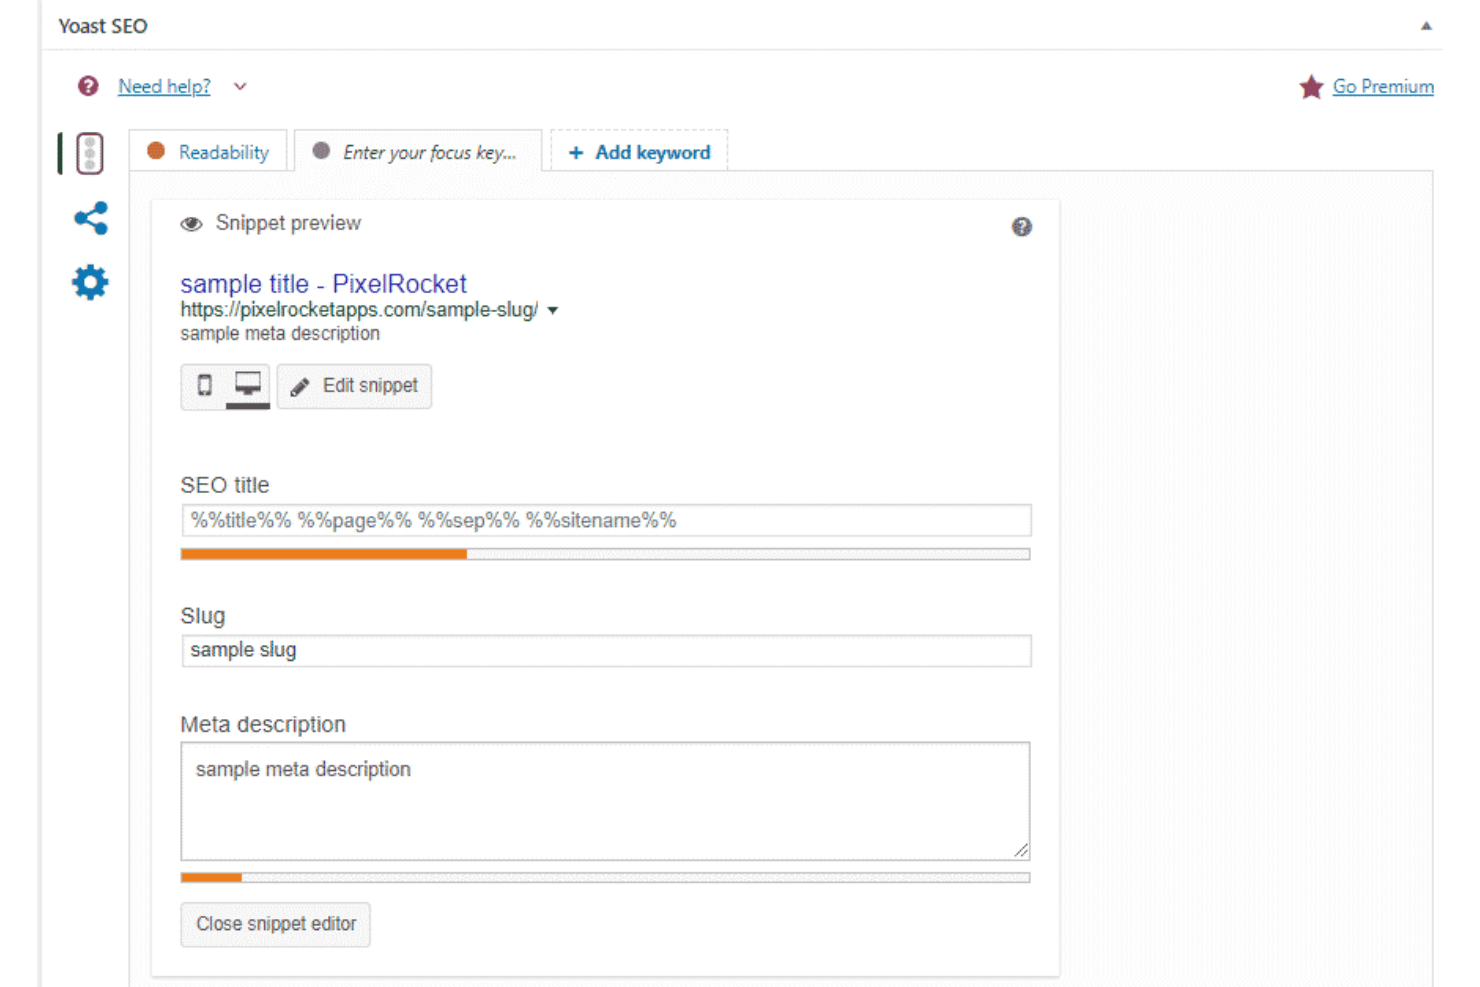
Task: Click the Slug label
Action: [203, 616]
